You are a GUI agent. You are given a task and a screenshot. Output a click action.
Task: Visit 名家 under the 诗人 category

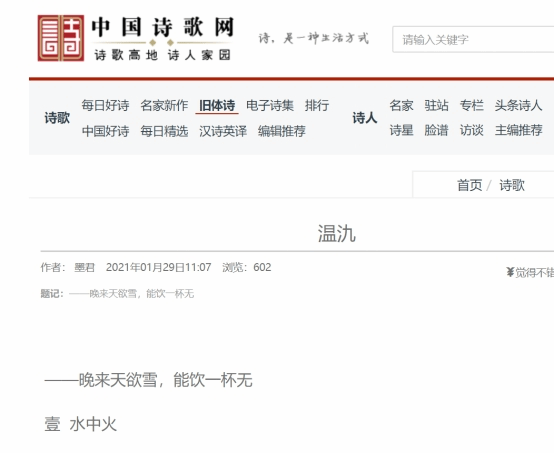point(401,105)
